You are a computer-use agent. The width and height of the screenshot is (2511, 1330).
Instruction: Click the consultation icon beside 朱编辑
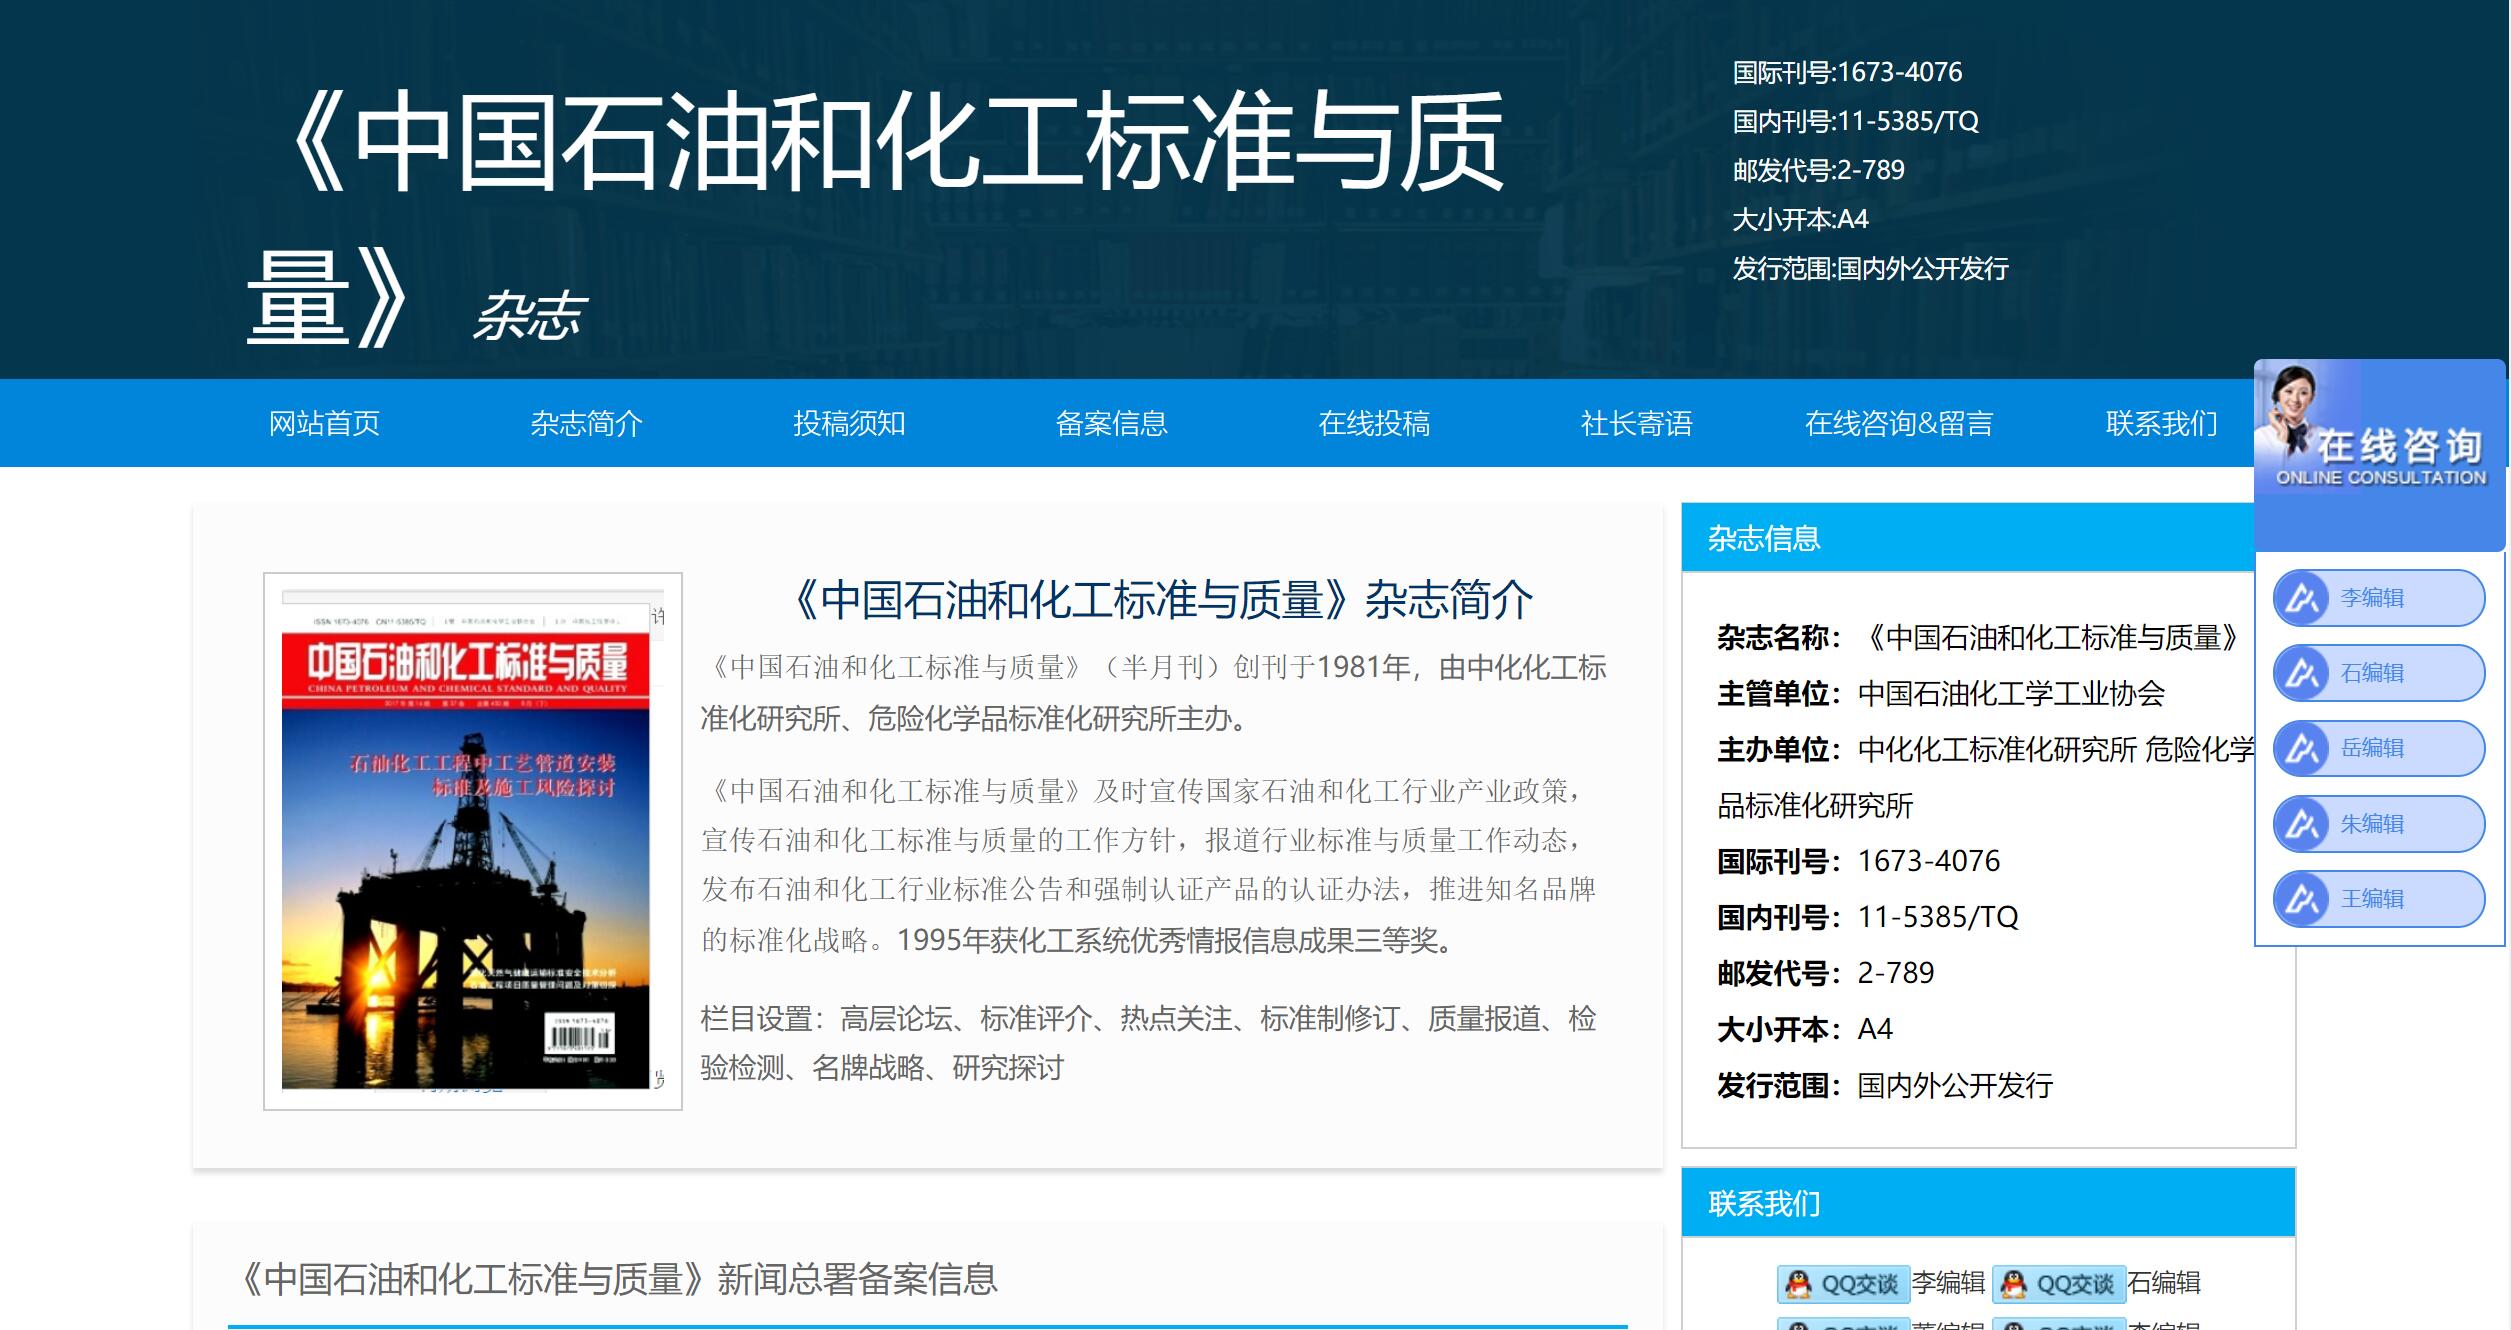pyautogui.click(x=2303, y=824)
